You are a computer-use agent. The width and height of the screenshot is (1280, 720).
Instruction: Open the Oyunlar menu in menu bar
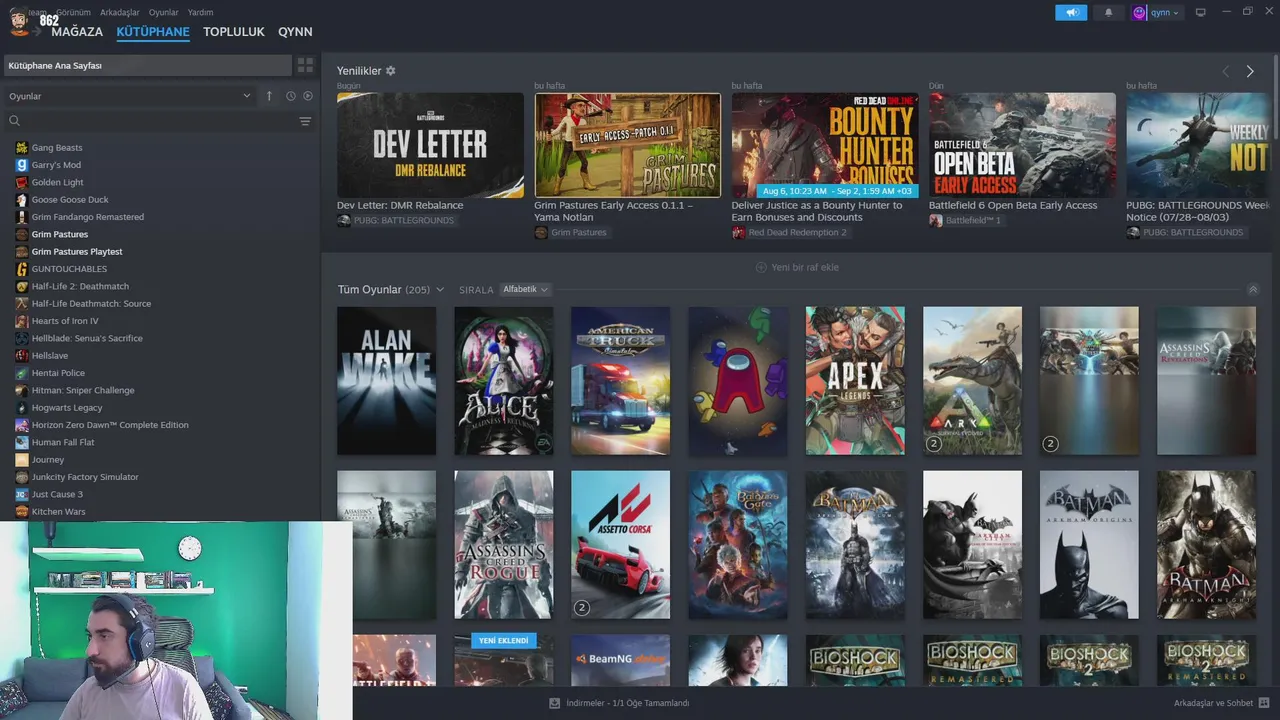(x=164, y=12)
